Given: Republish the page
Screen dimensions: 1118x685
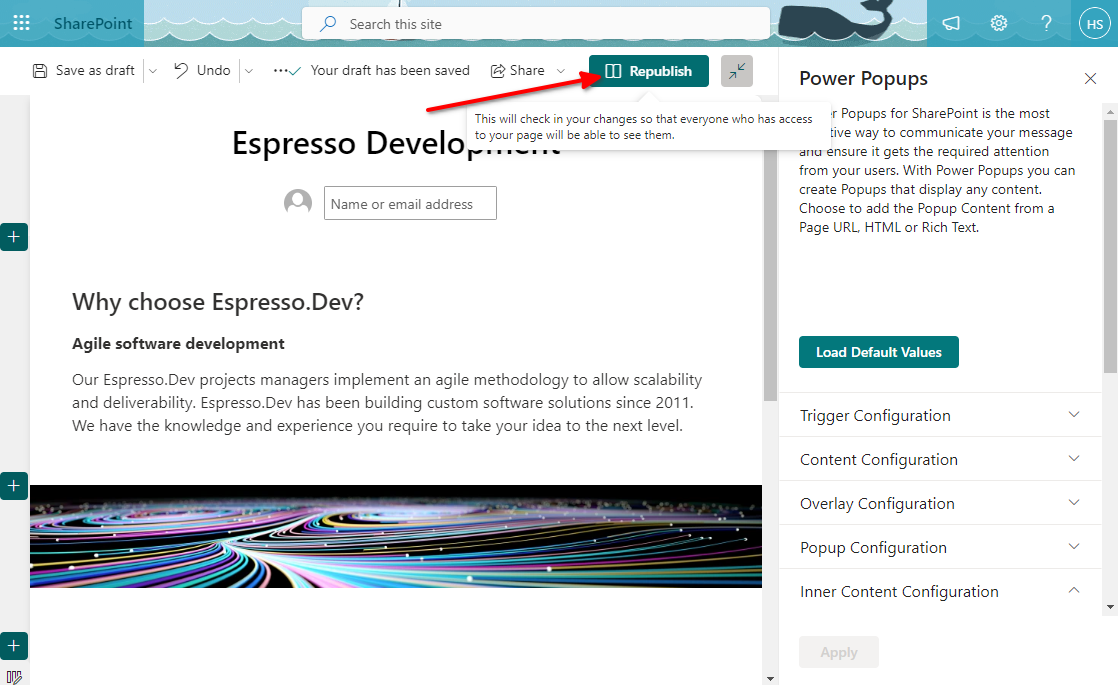Looking at the screenshot, I should coord(648,71).
